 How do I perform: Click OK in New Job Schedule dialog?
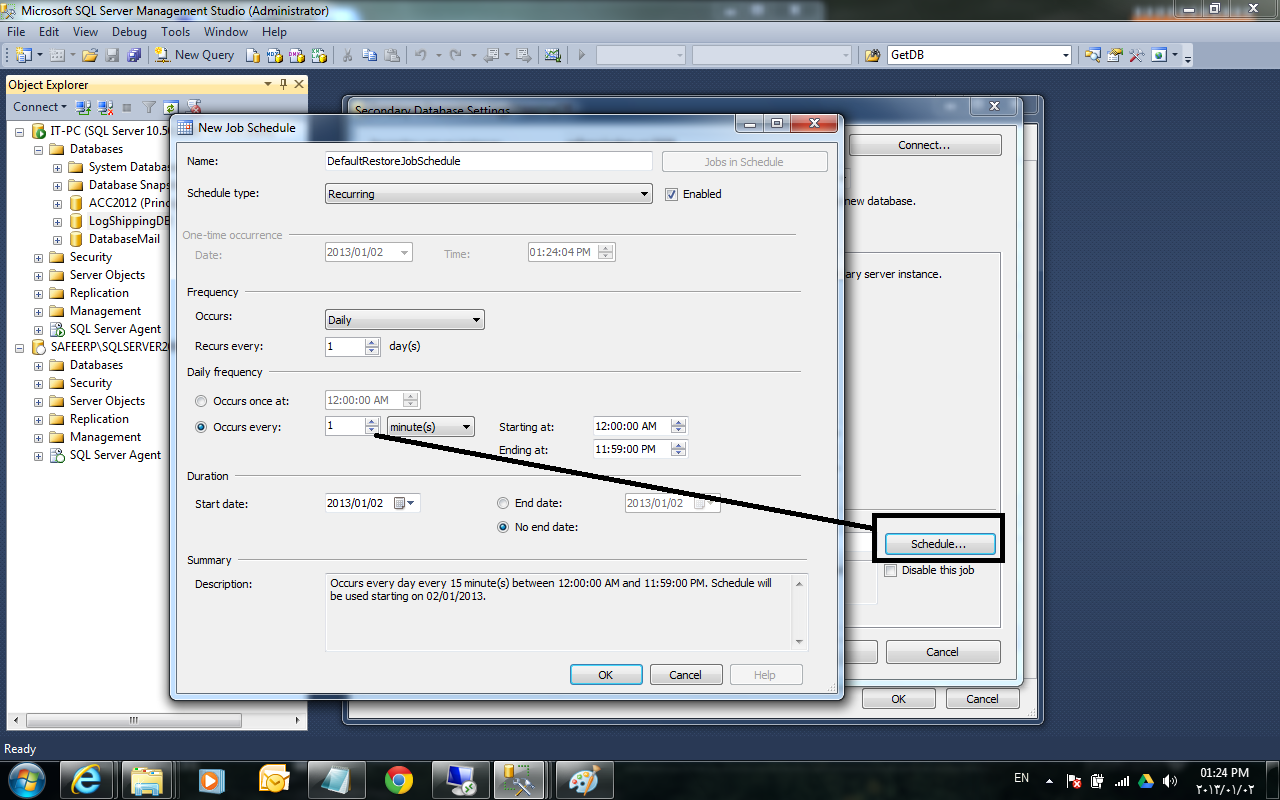[x=606, y=675]
